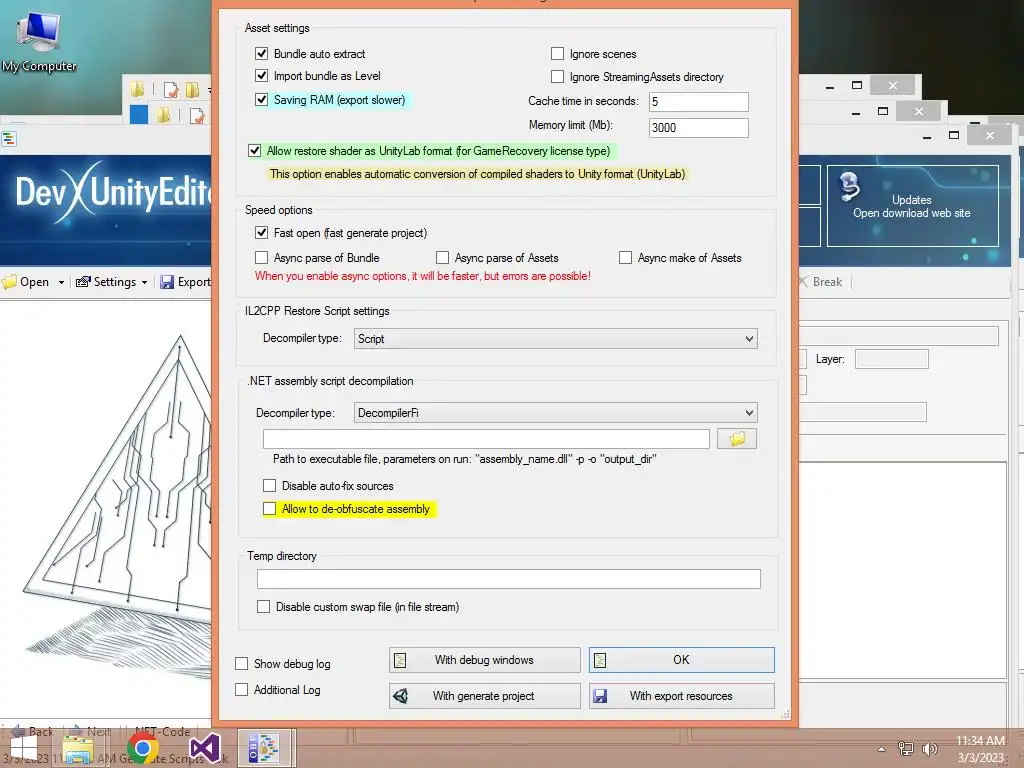
Task: Click the Updates globe icon in main window
Action: tap(850, 186)
